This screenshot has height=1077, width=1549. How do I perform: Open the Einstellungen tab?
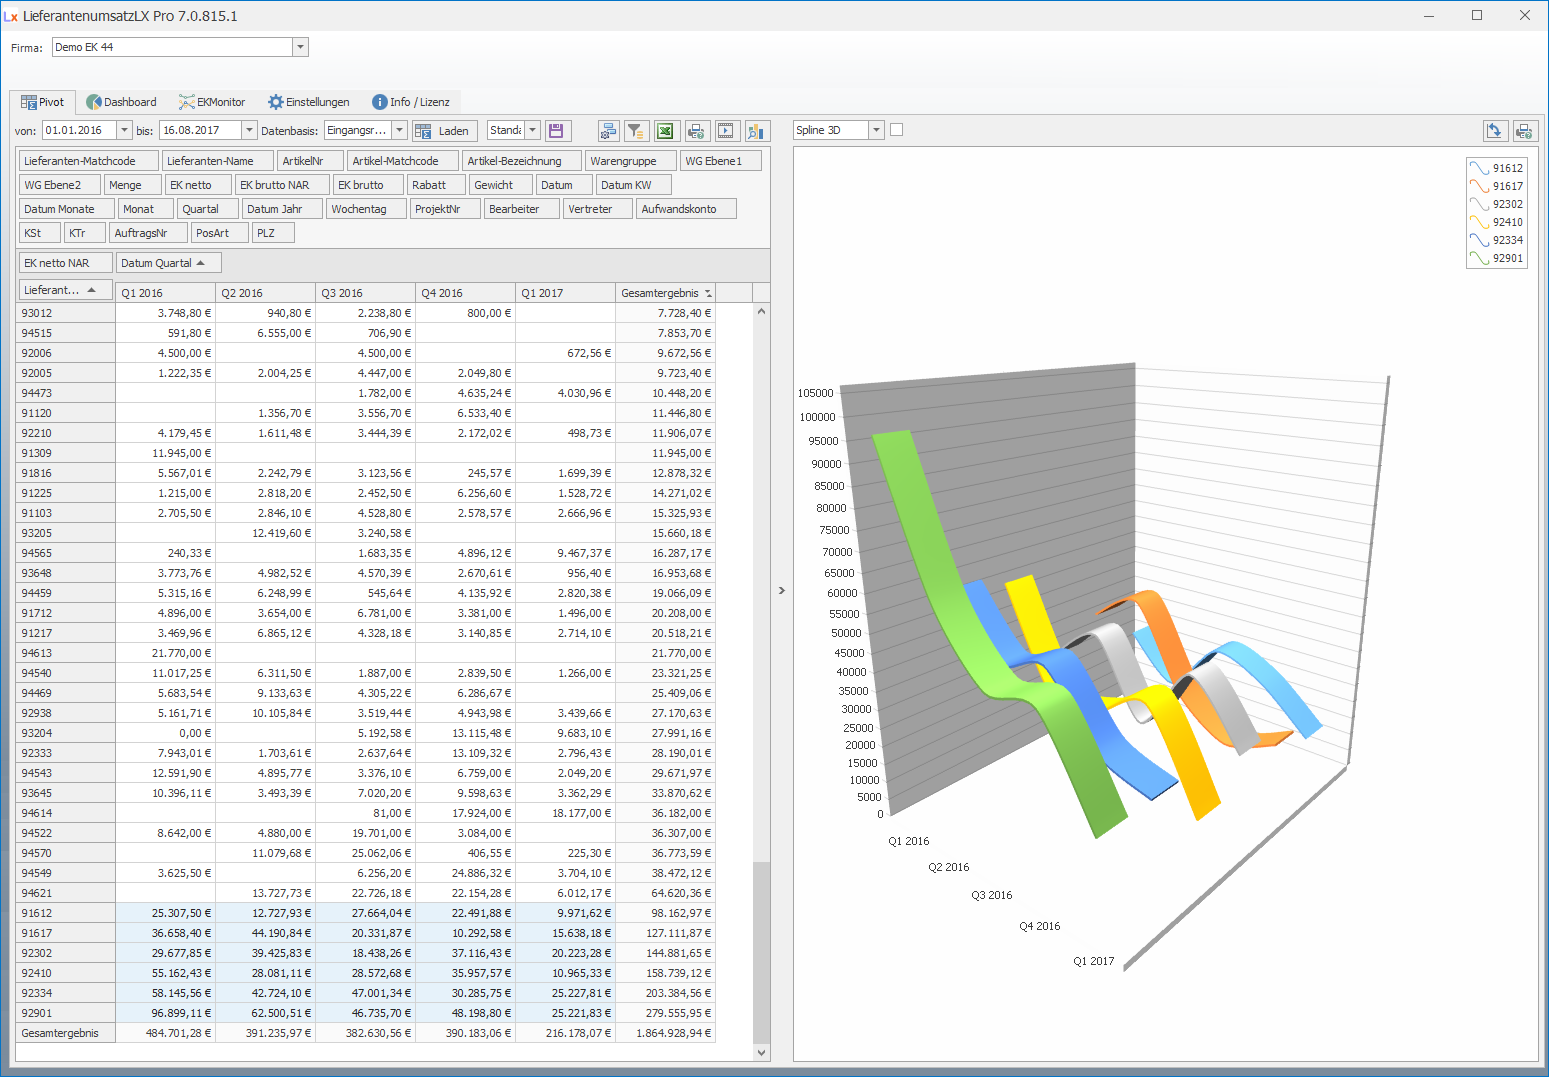(309, 102)
